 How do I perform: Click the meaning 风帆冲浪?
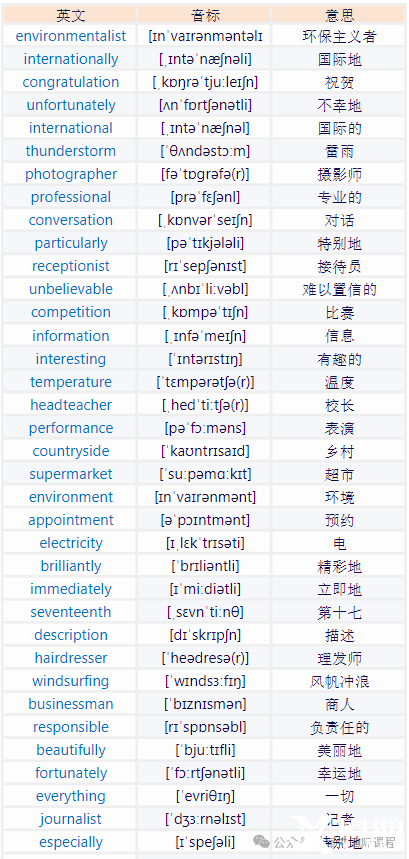(339, 682)
